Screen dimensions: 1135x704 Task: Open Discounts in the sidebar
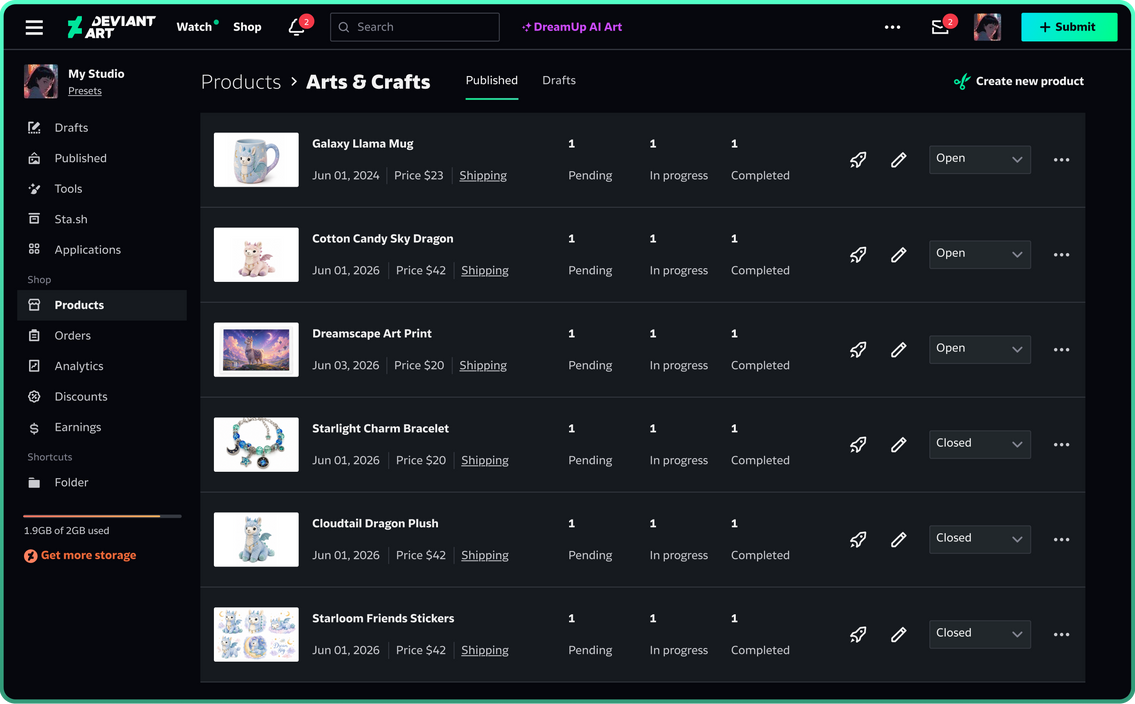coord(101,396)
